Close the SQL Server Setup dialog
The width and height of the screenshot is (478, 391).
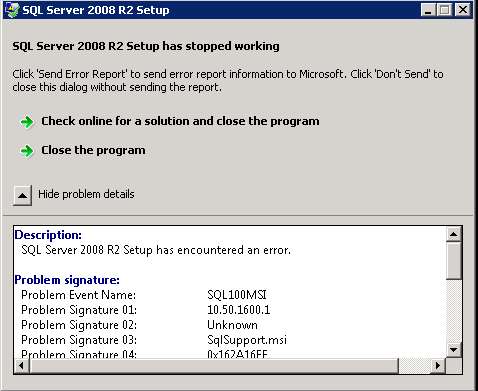click(x=463, y=10)
